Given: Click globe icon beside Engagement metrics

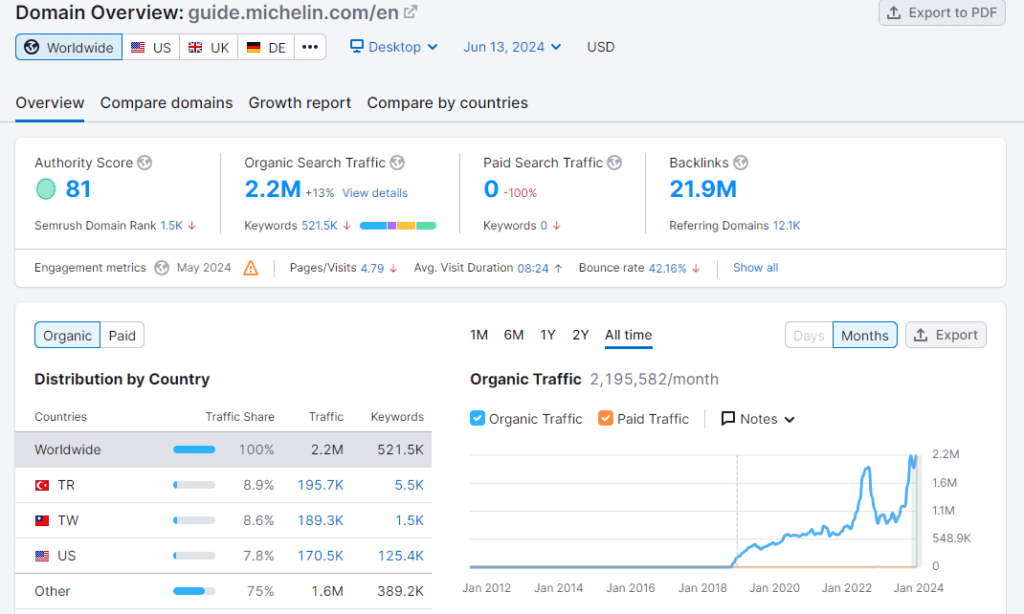Looking at the screenshot, I should [162, 268].
